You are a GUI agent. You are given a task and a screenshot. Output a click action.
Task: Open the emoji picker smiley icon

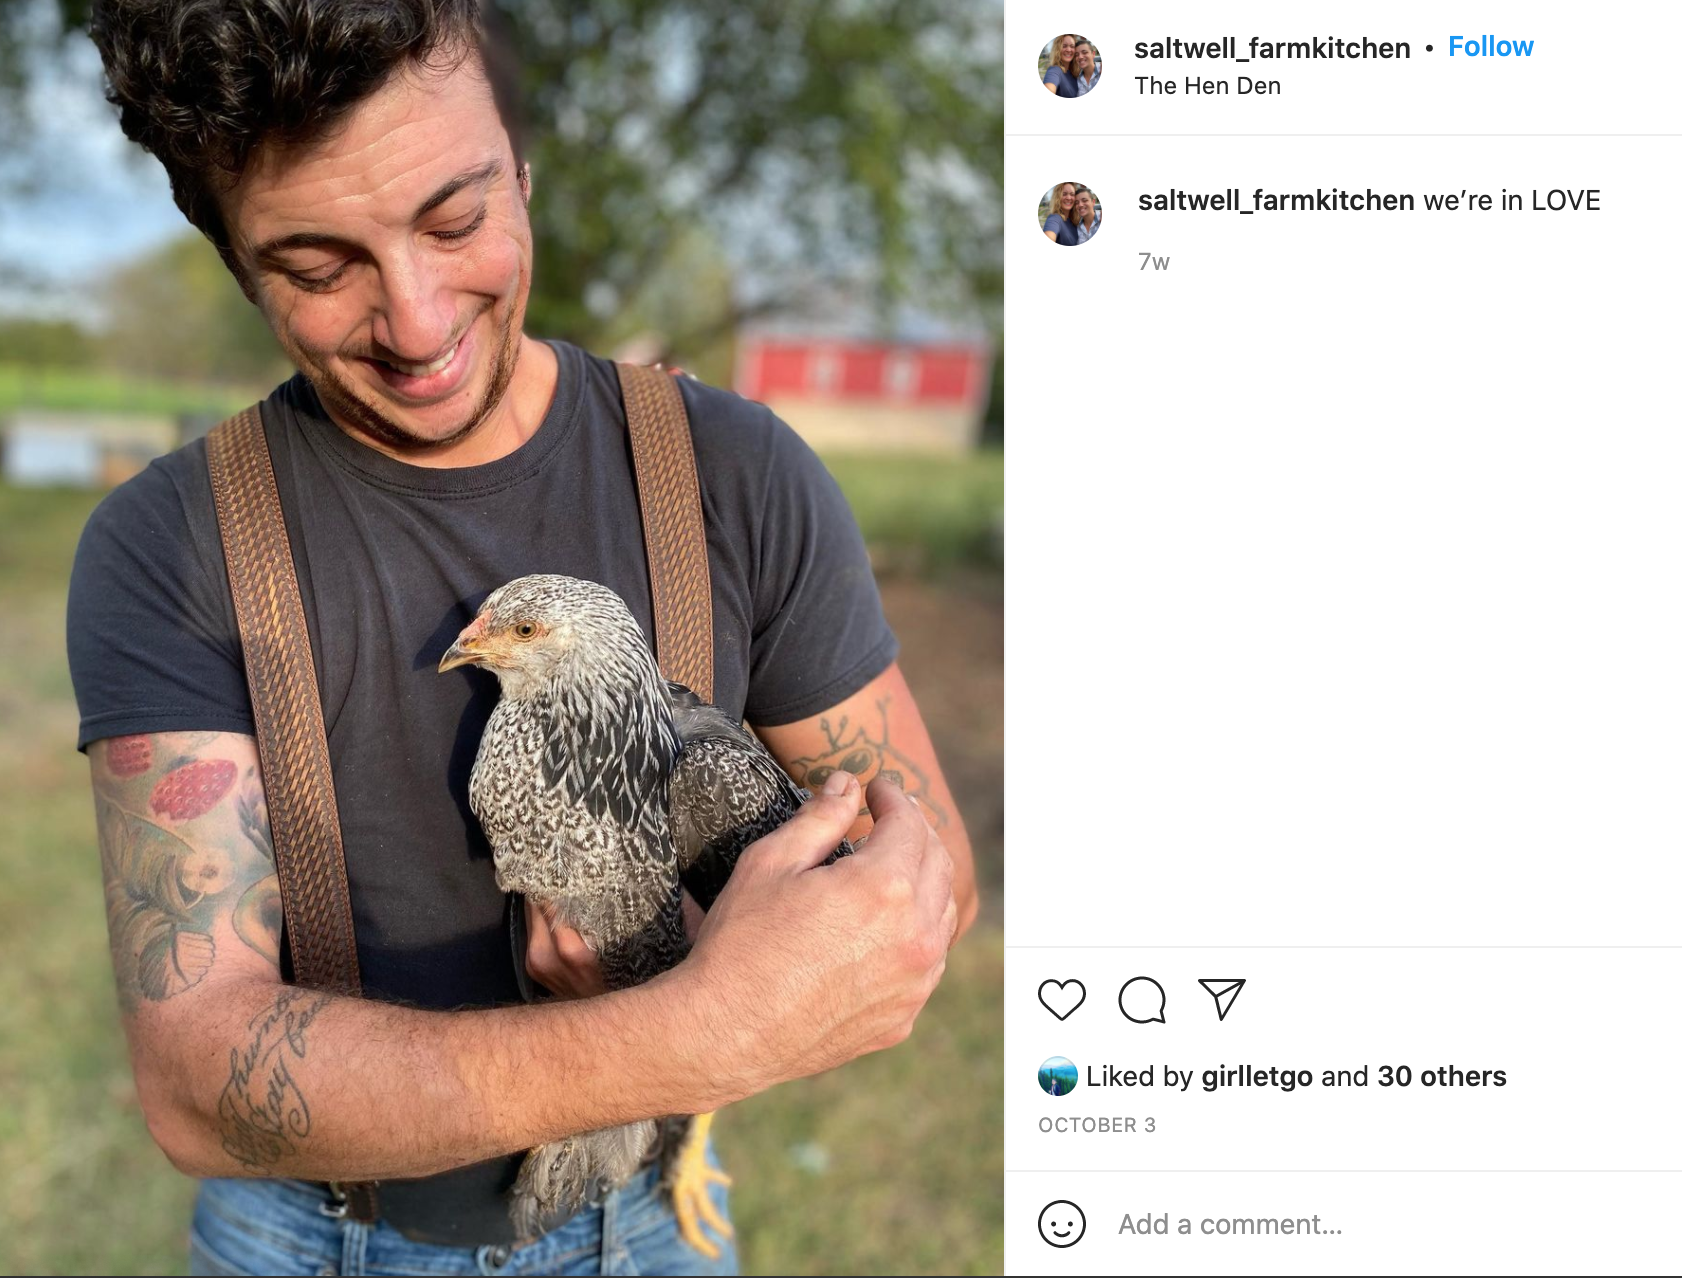pyautogui.click(x=1061, y=1224)
